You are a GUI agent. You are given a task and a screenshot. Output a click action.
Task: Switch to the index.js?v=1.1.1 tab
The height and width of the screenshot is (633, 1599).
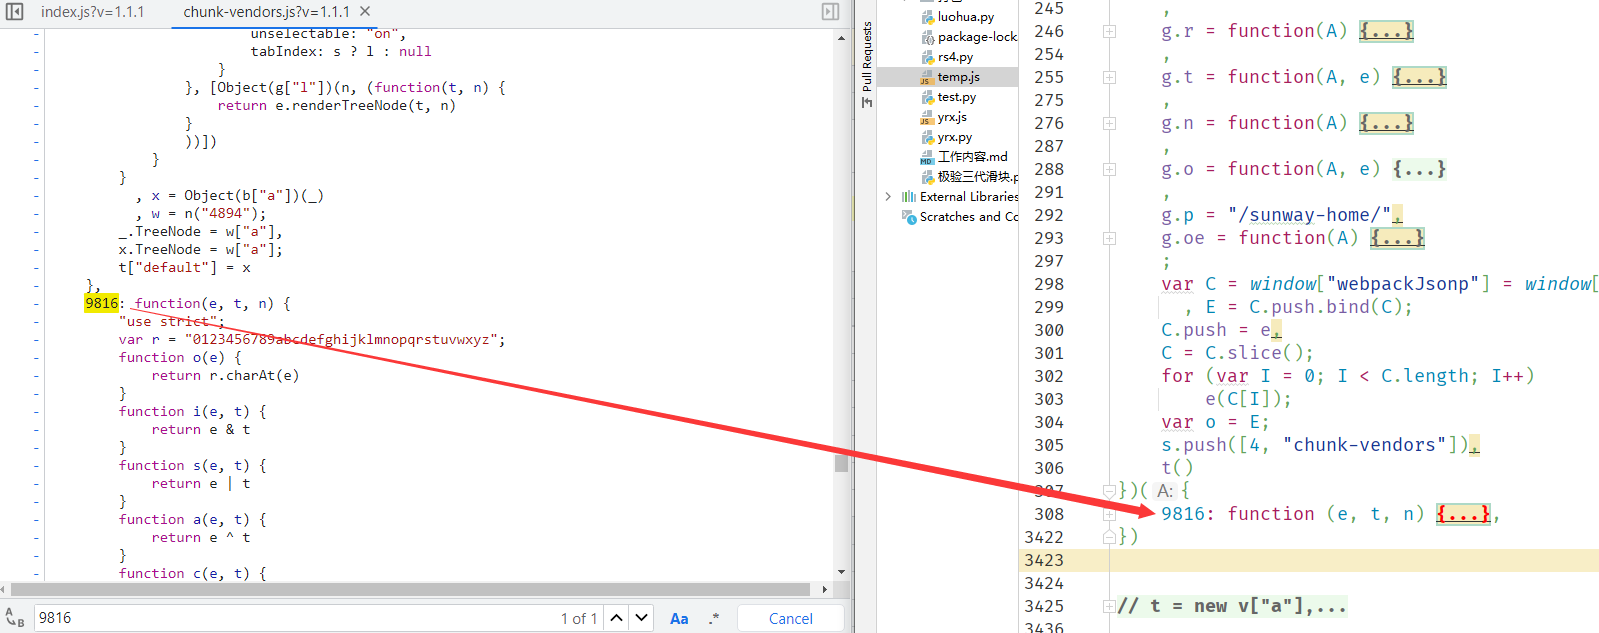(x=92, y=11)
